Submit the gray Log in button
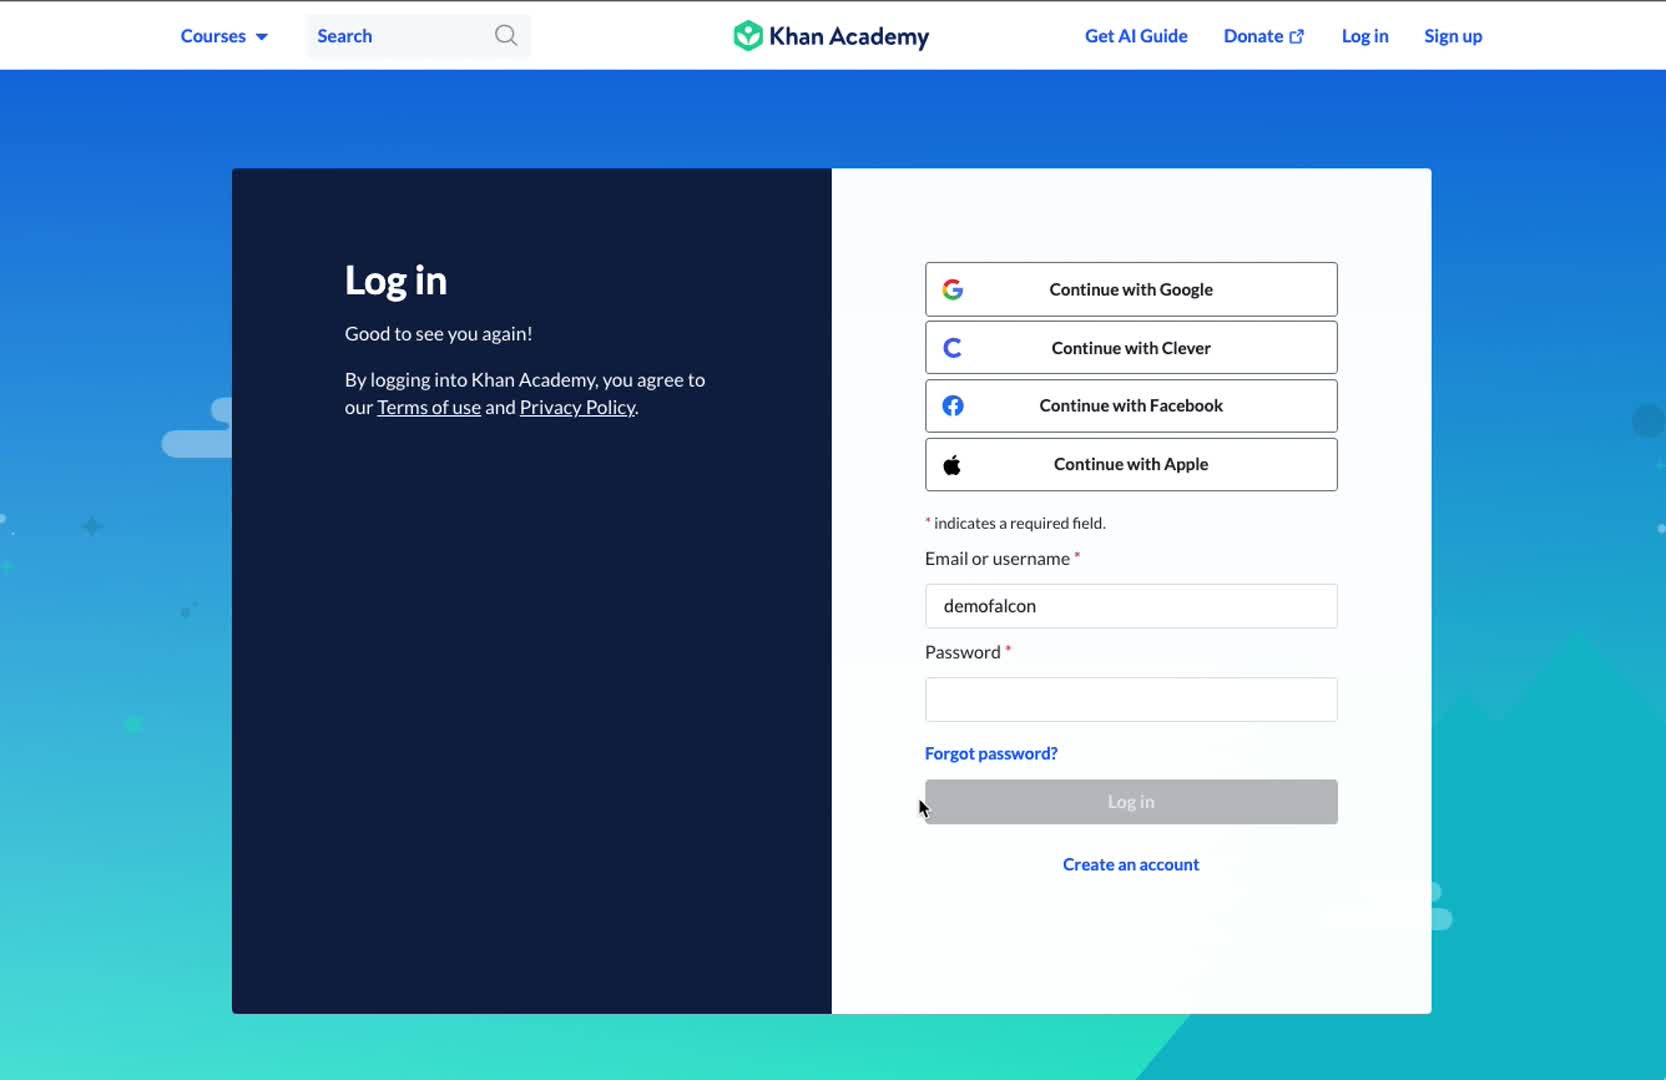 tap(1131, 802)
